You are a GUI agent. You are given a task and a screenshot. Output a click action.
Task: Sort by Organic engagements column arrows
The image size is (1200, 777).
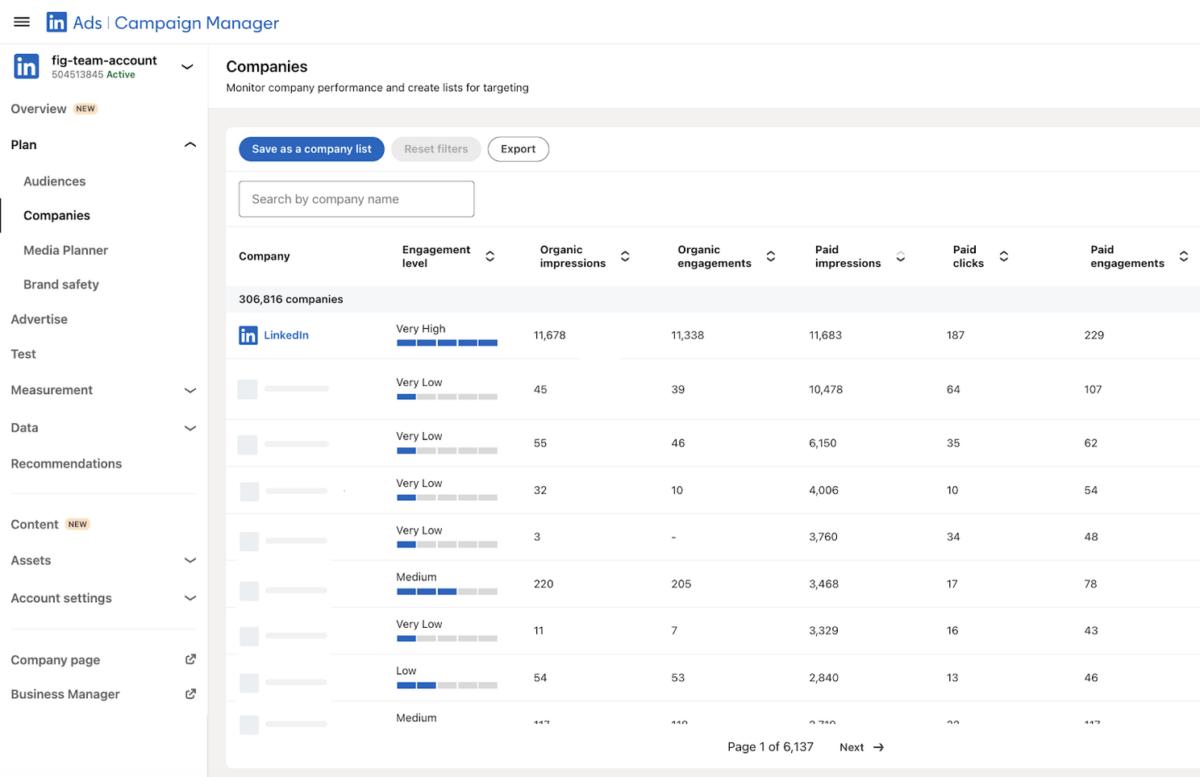point(771,257)
